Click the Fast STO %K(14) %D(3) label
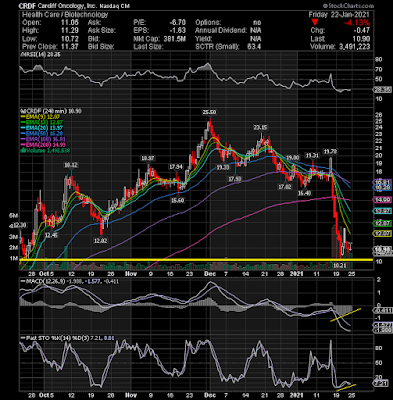The image size is (393, 400). [54, 338]
